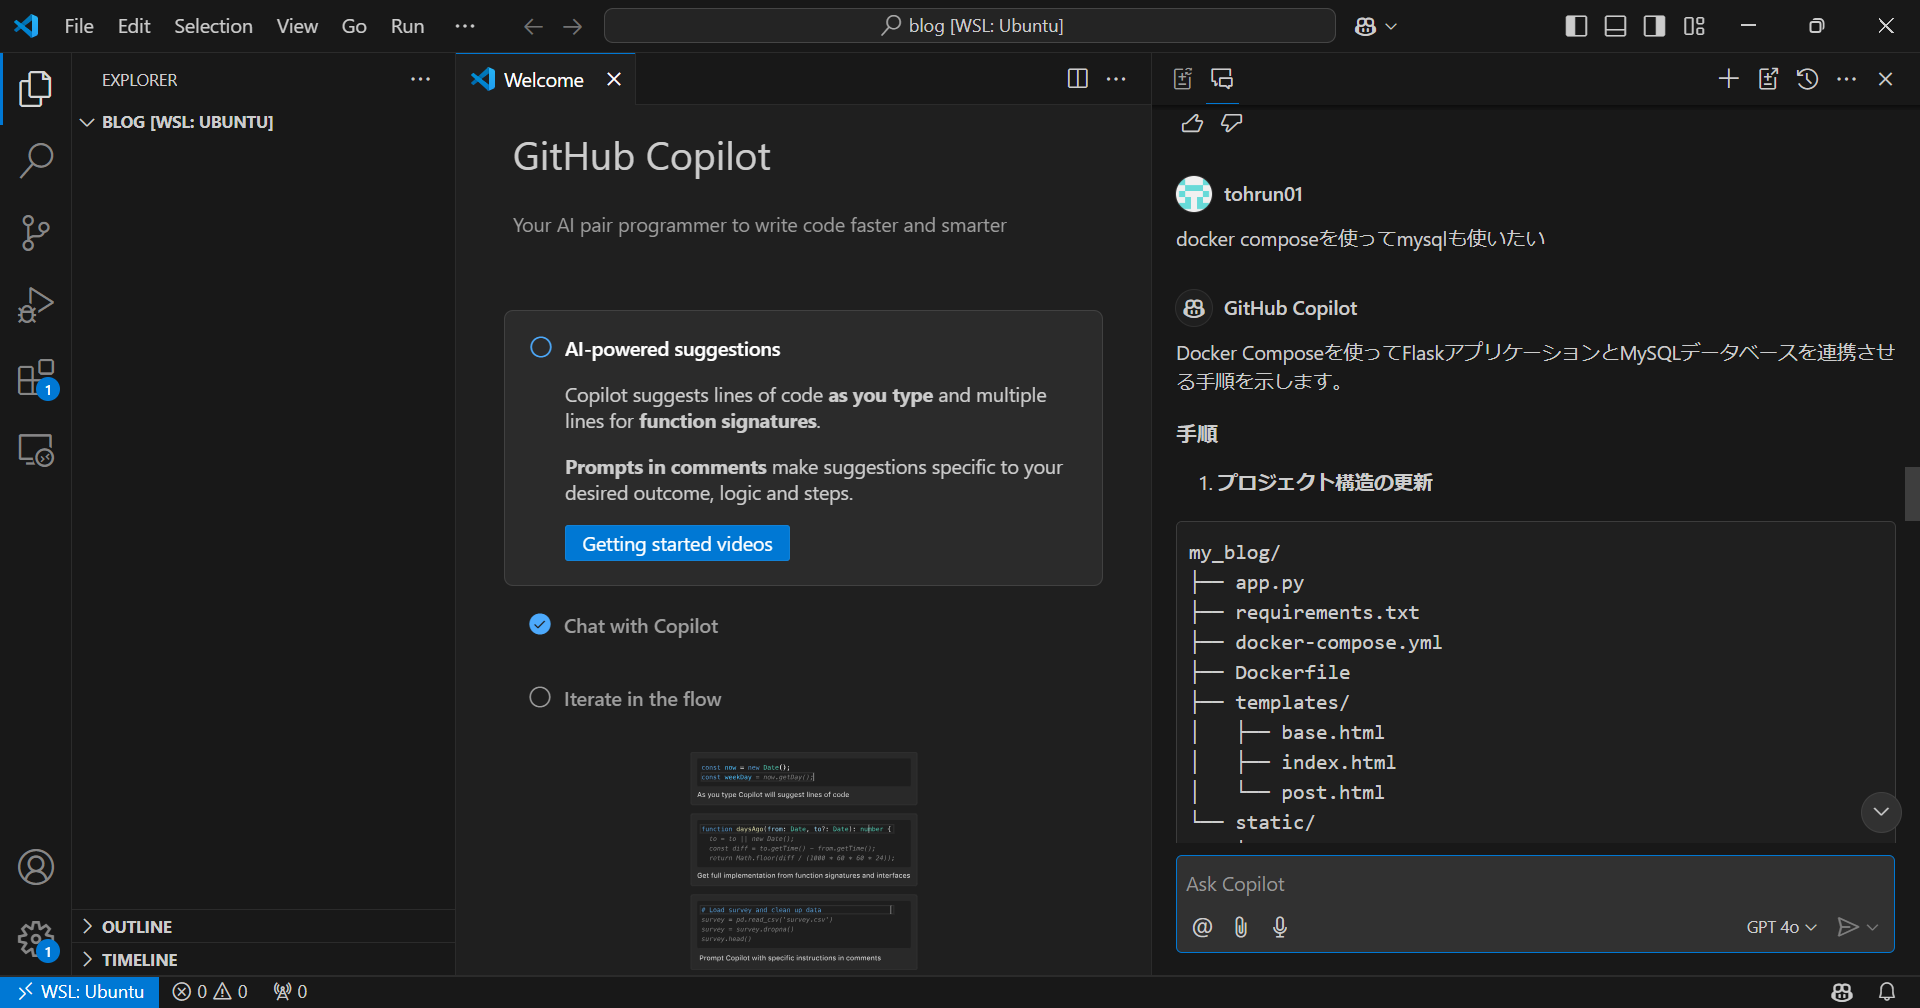Click the tohrun01 user avatar

coord(1194,194)
